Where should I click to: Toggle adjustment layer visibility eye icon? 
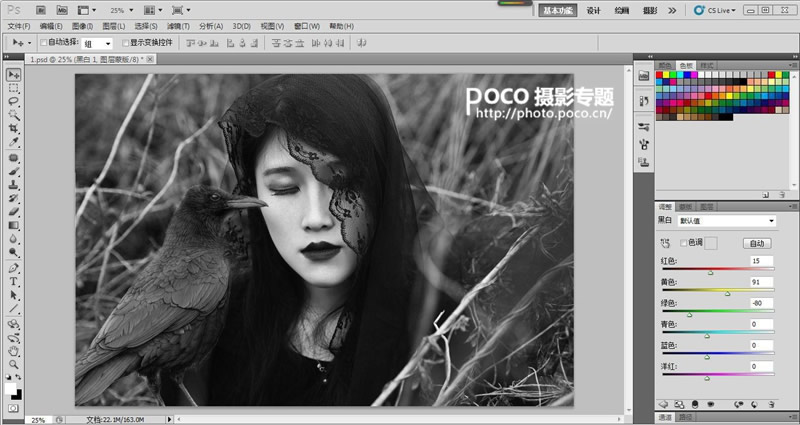click(x=709, y=404)
